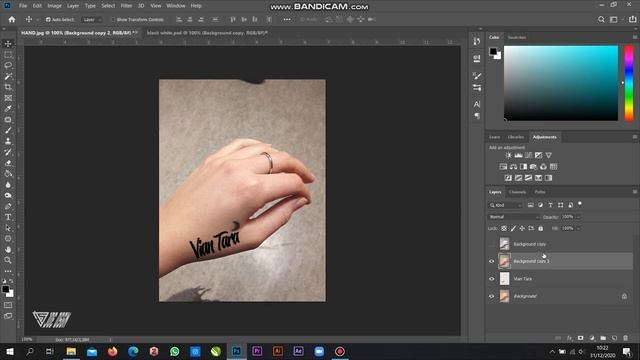Select the Rectangular Marquee tool
This screenshot has height=360, width=640.
(8, 55)
